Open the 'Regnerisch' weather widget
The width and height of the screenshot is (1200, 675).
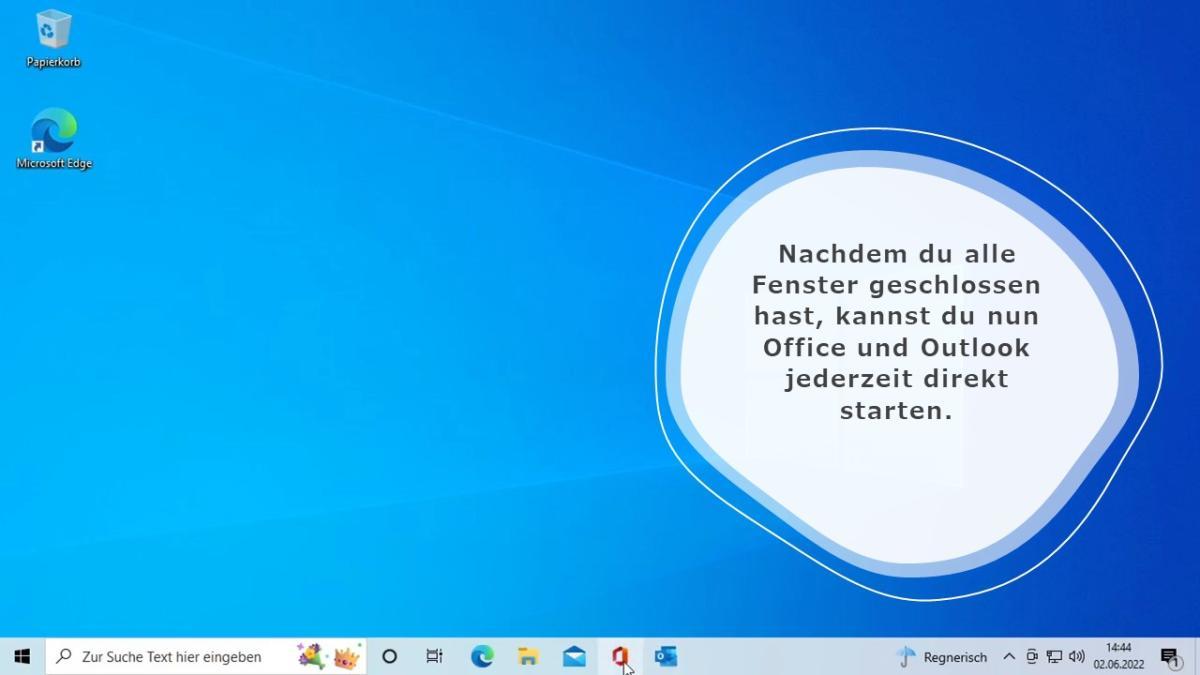point(942,656)
